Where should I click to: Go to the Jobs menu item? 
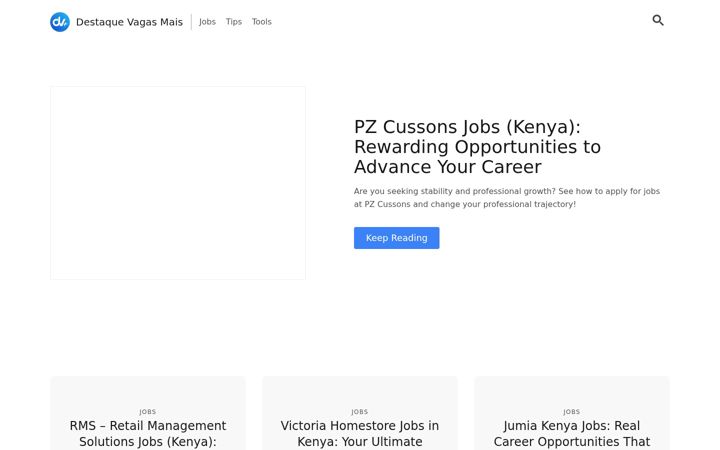coord(207,22)
